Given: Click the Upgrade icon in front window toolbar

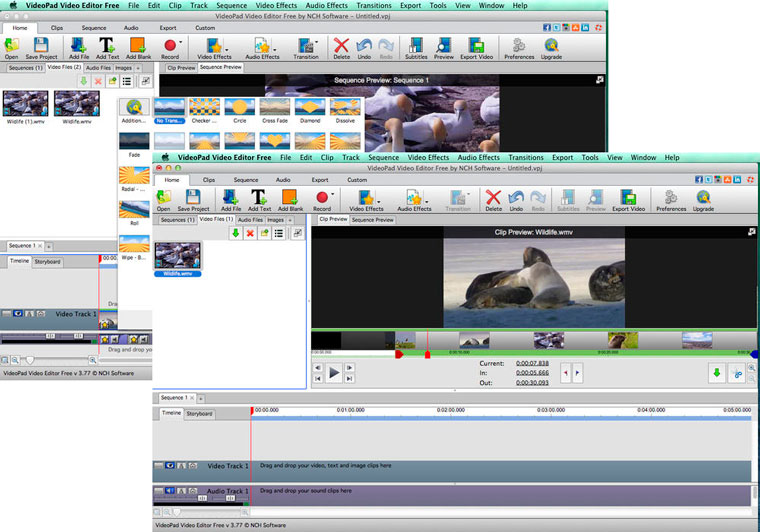Looking at the screenshot, I should tap(703, 201).
